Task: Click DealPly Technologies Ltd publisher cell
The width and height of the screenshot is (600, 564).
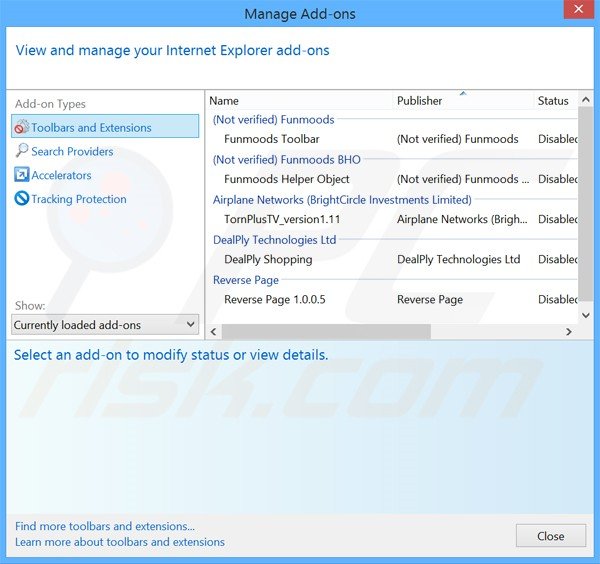Action: point(458,259)
